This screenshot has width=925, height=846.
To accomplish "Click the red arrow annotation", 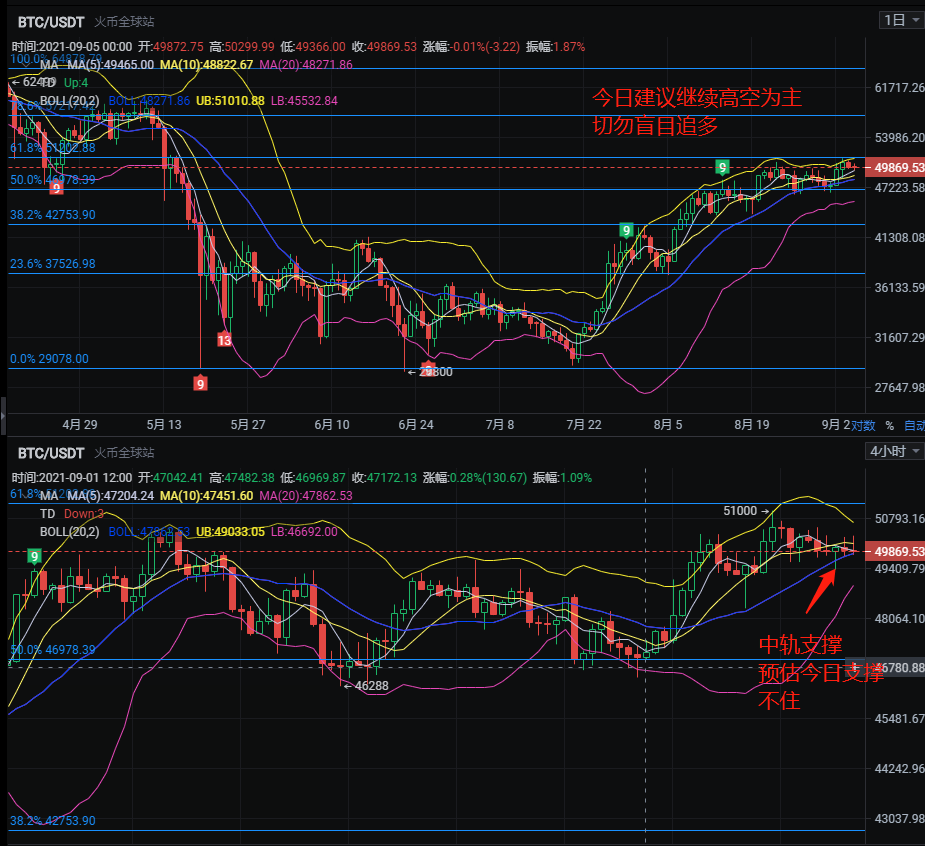I will 821,592.
